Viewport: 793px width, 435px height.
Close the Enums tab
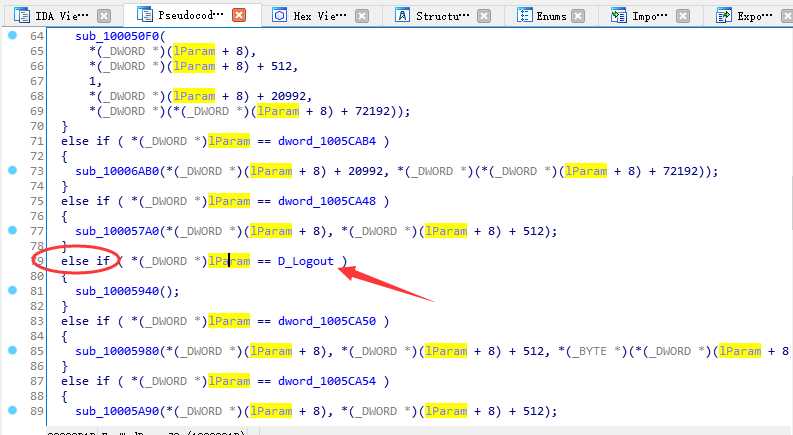578,16
